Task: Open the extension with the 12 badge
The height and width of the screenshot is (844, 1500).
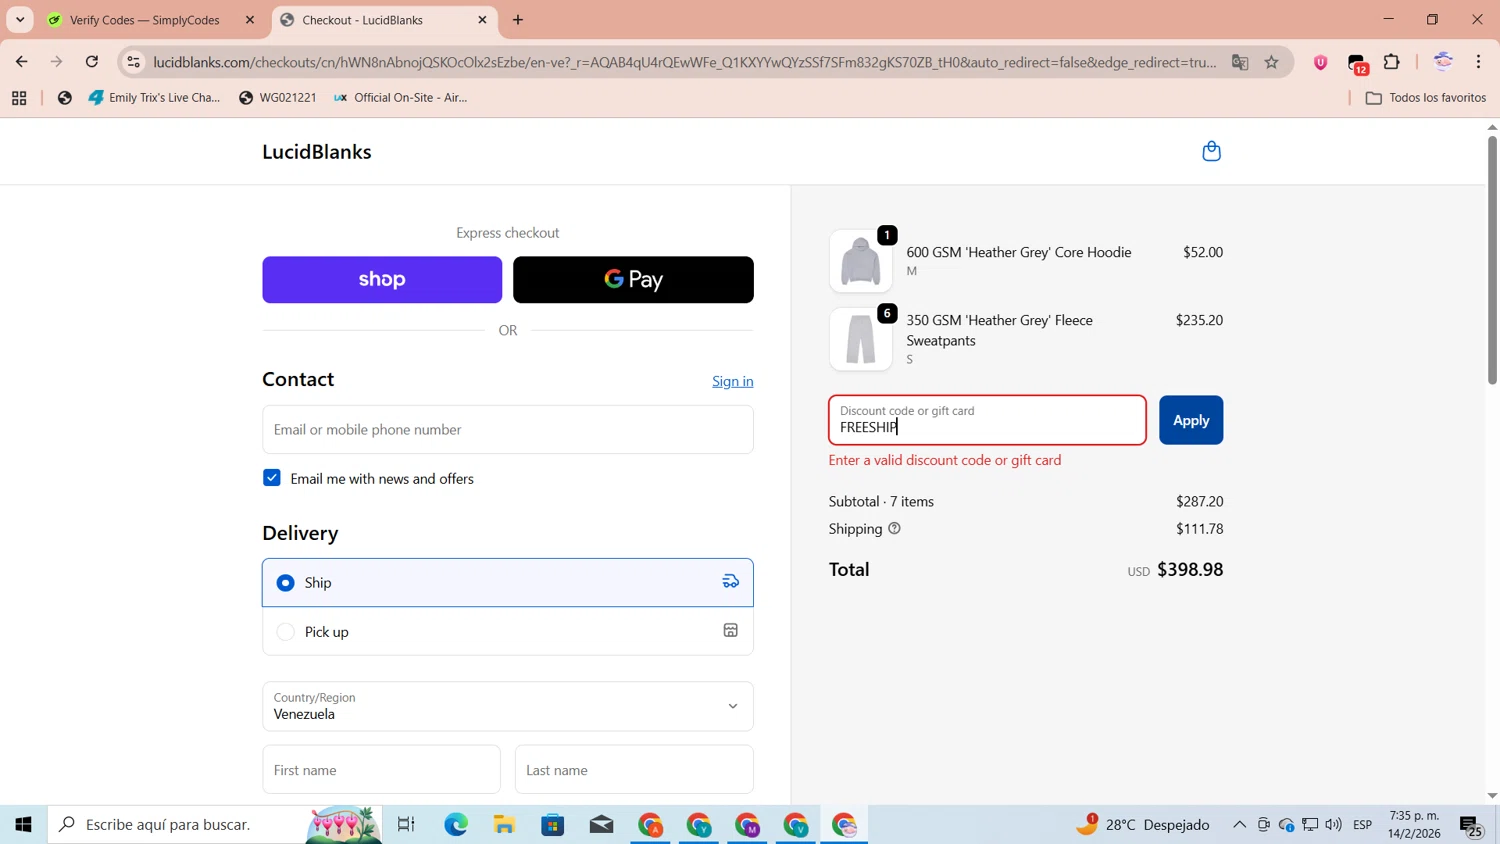Action: [1357, 63]
